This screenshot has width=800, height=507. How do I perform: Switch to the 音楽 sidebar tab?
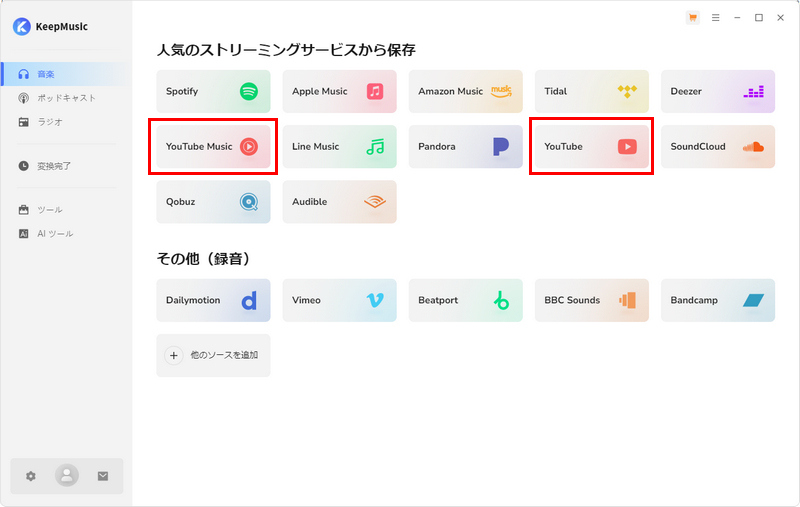67,74
